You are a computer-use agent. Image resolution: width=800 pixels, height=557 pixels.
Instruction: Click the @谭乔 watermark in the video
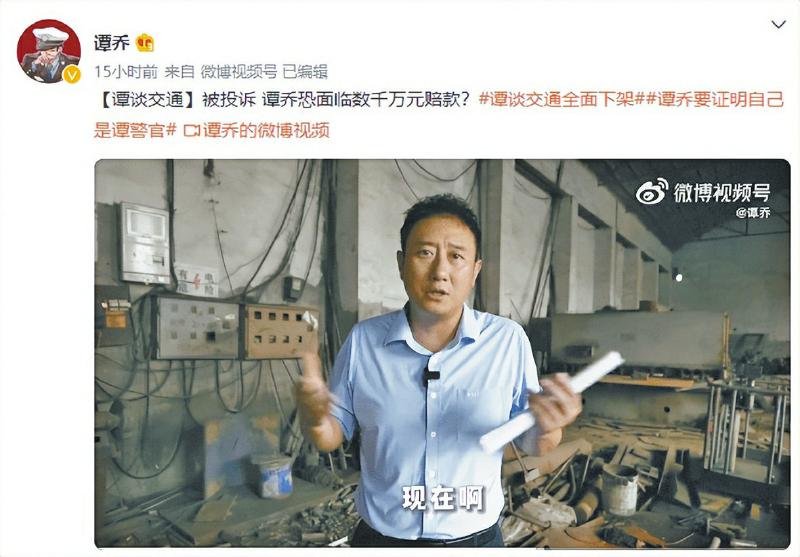753,213
